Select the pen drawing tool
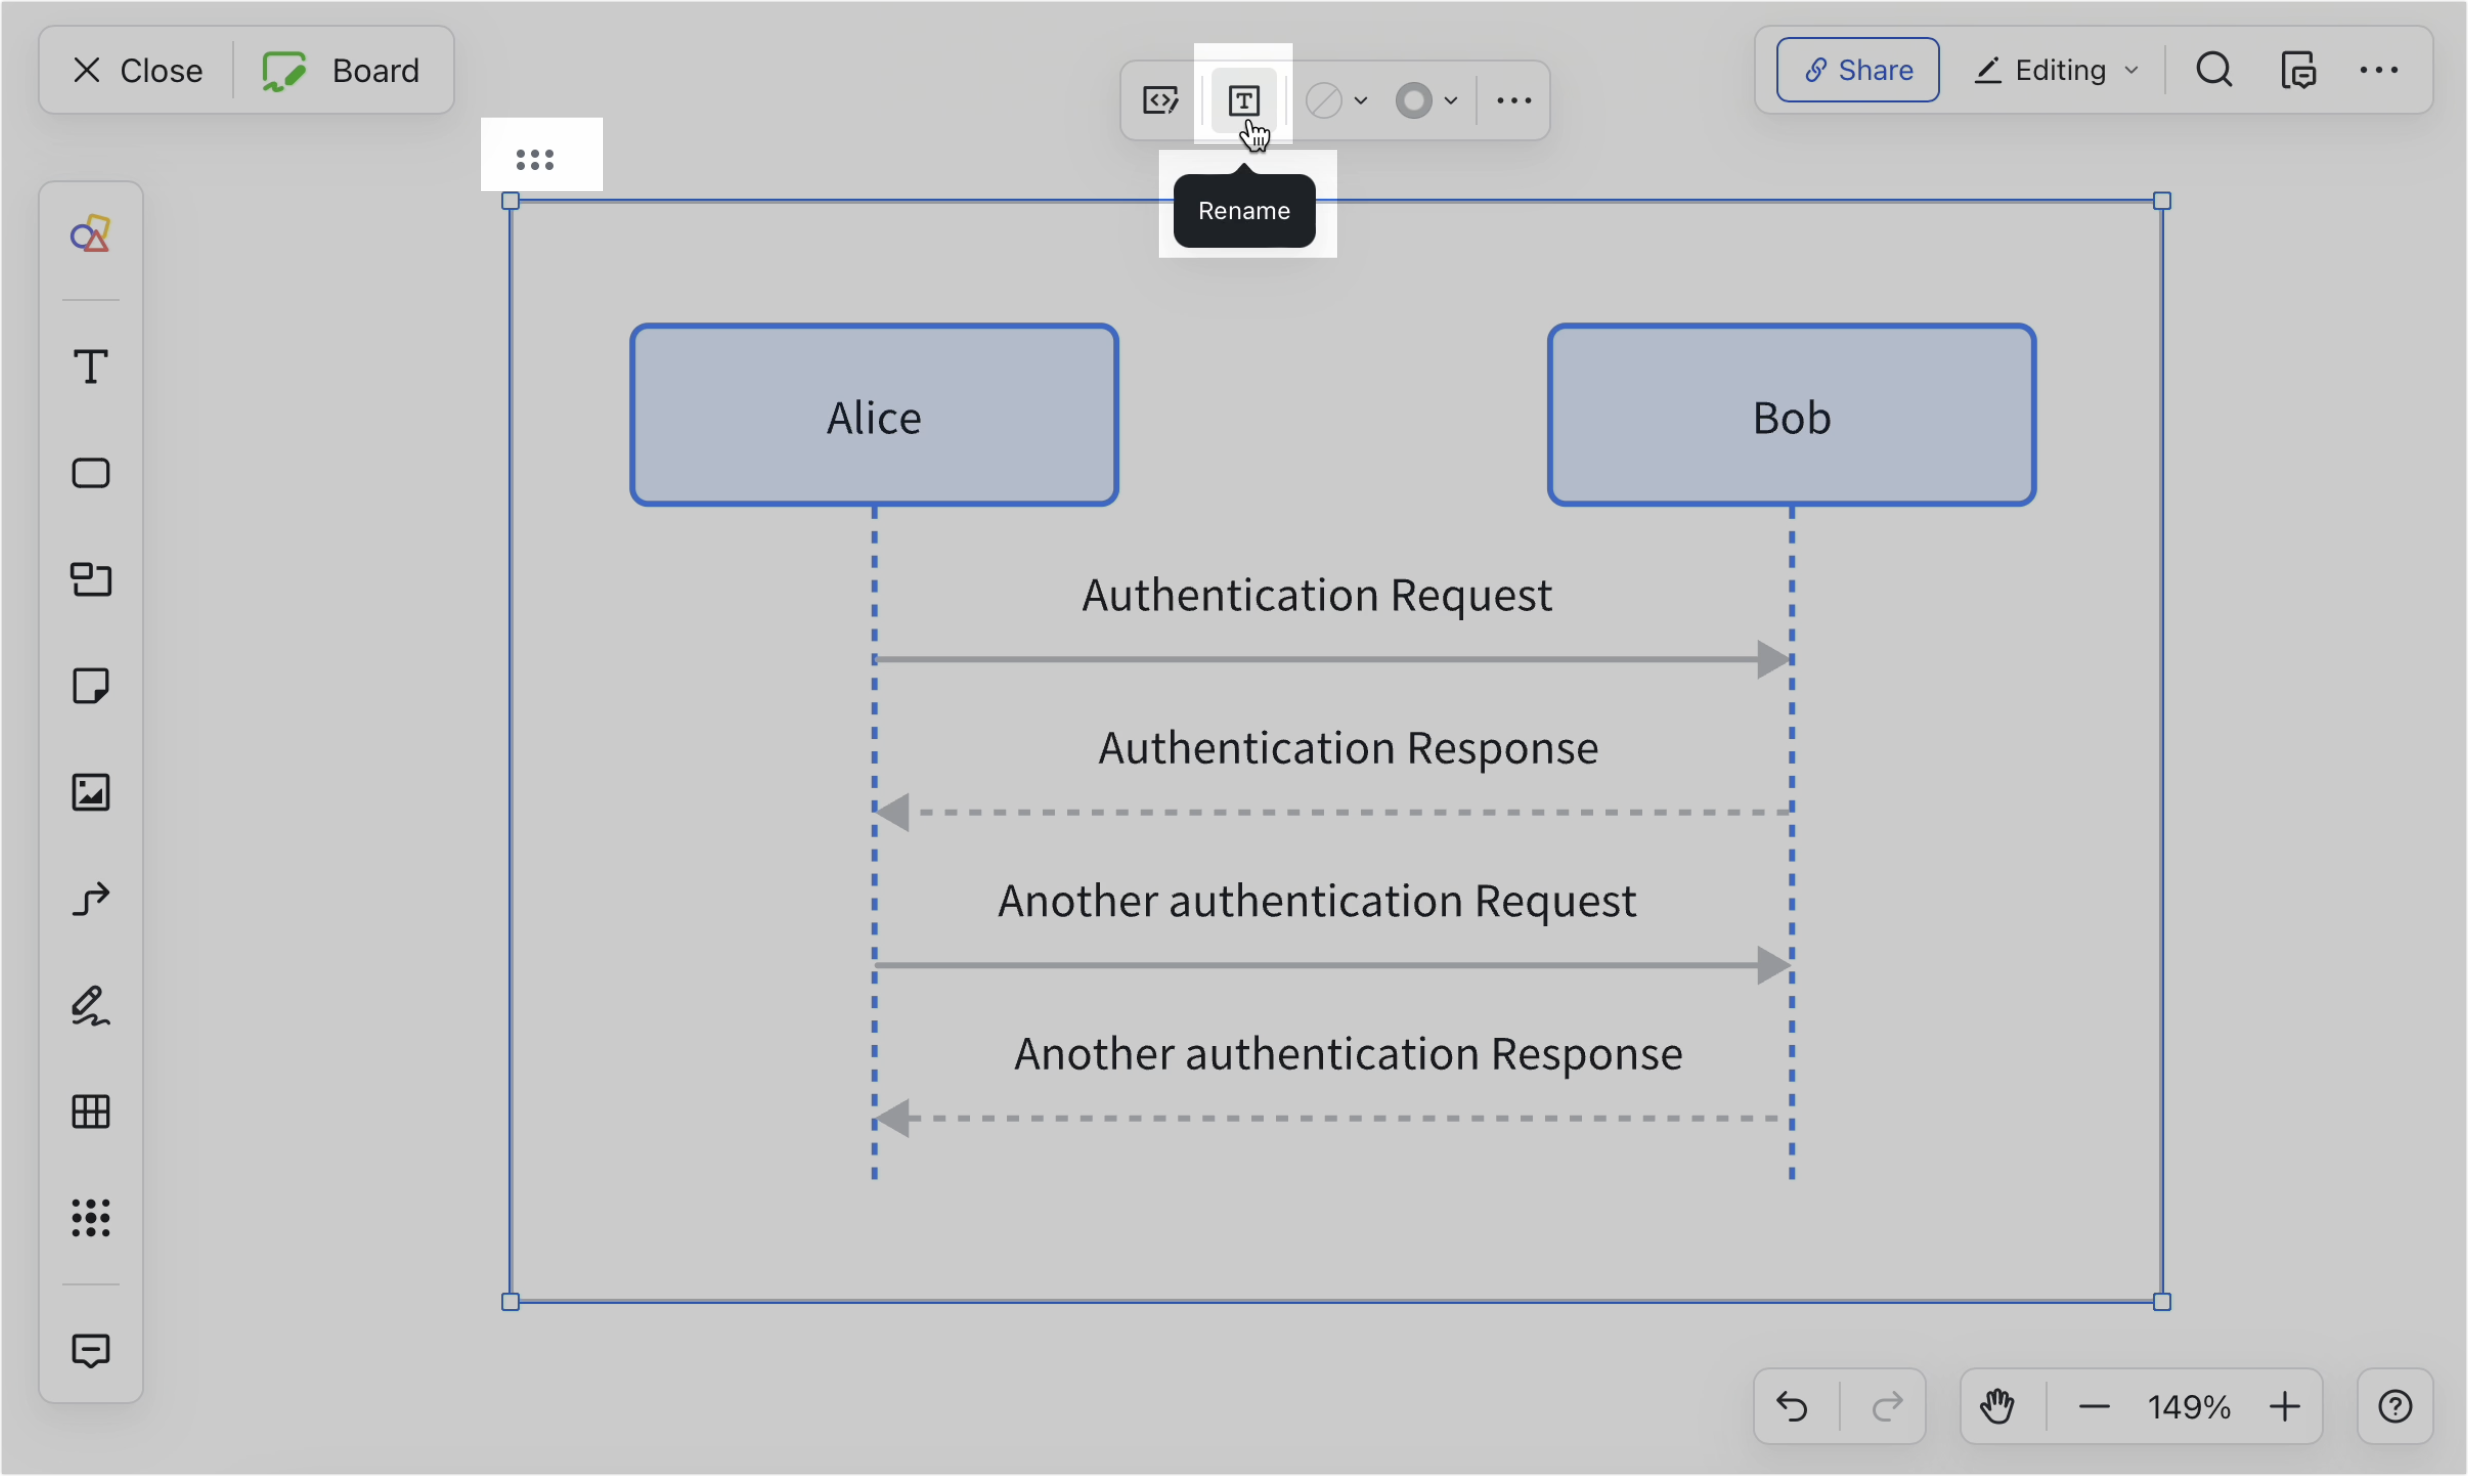This screenshot has width=2468, height=1476. (90, 1006)
